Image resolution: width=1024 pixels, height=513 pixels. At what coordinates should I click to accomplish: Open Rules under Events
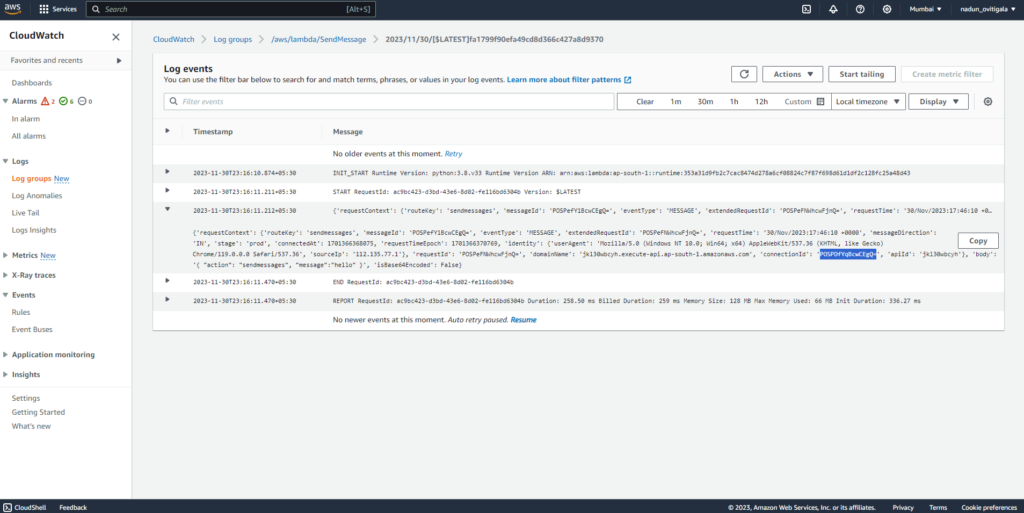click(x=21, y=312)
